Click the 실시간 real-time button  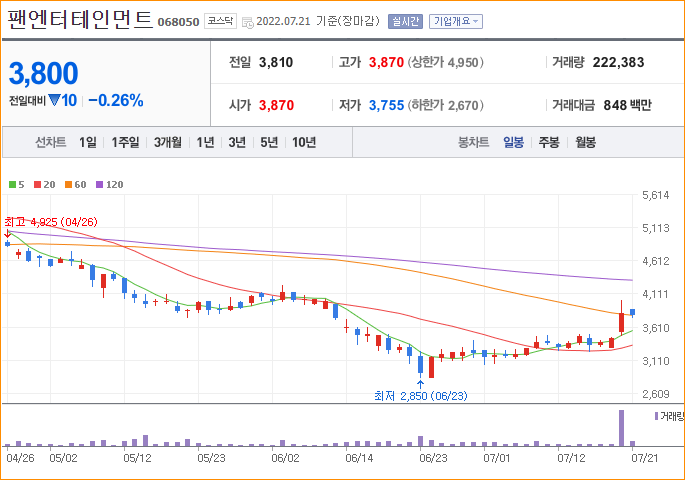click(x=405, y=21)
